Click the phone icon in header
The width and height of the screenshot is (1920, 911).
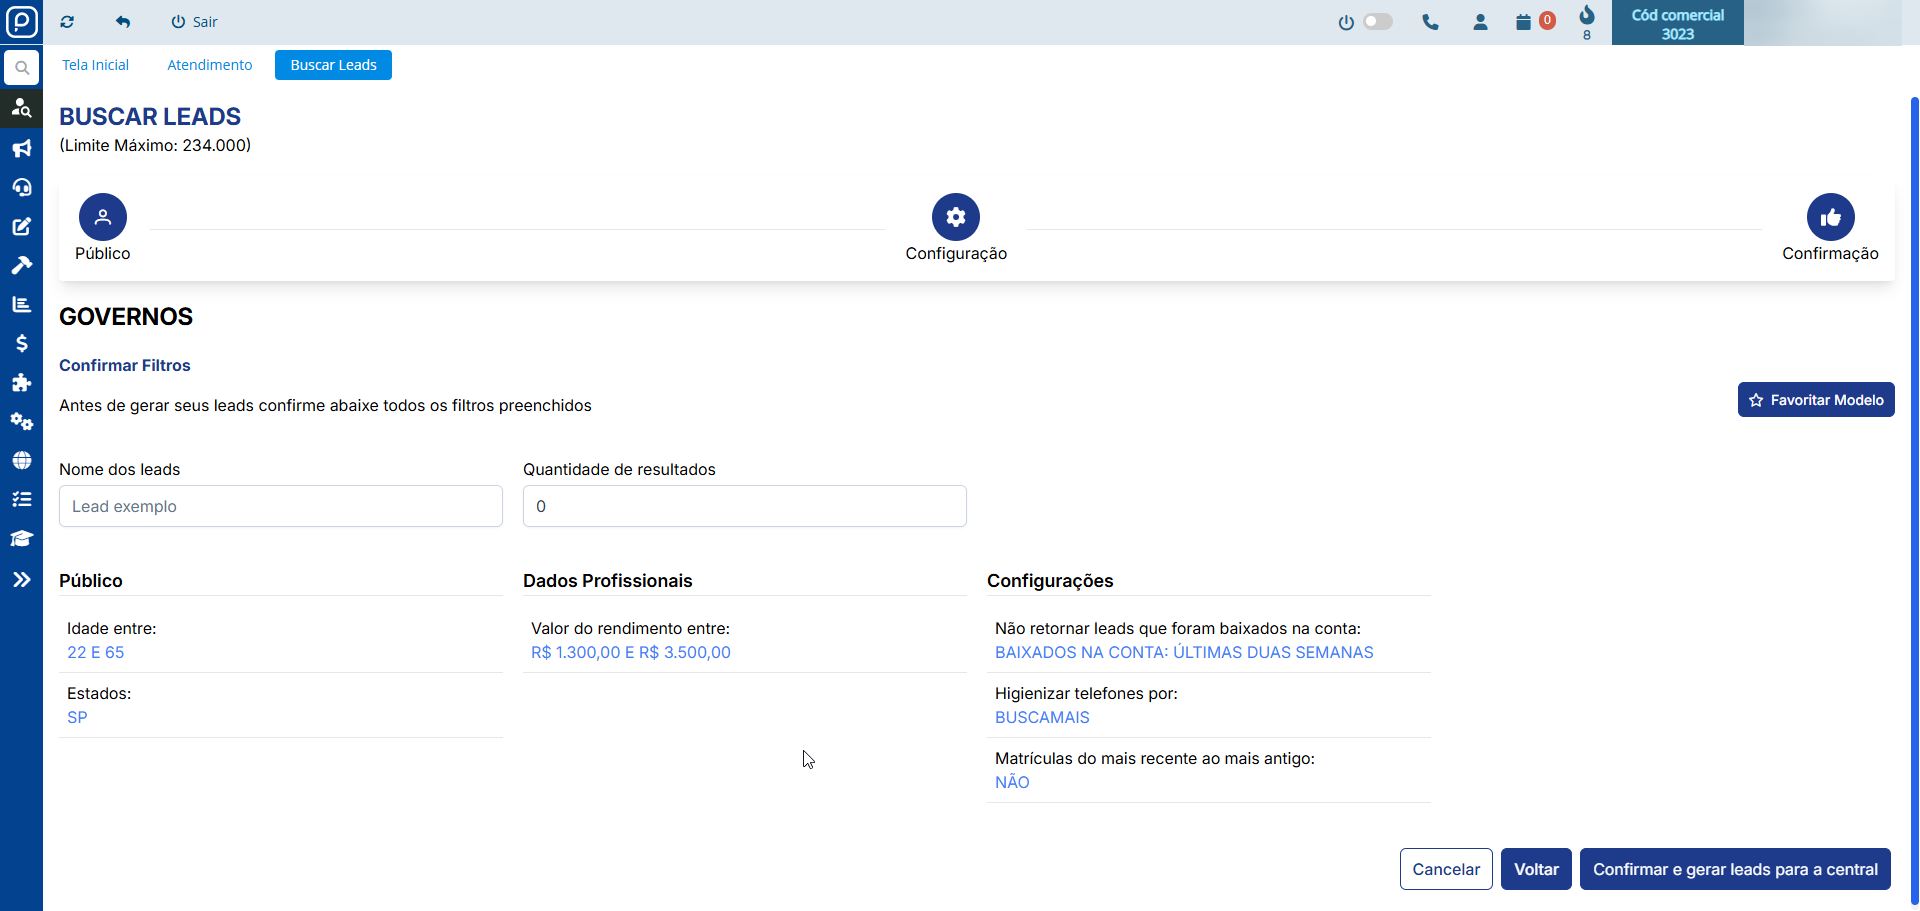pos(1430,22)
